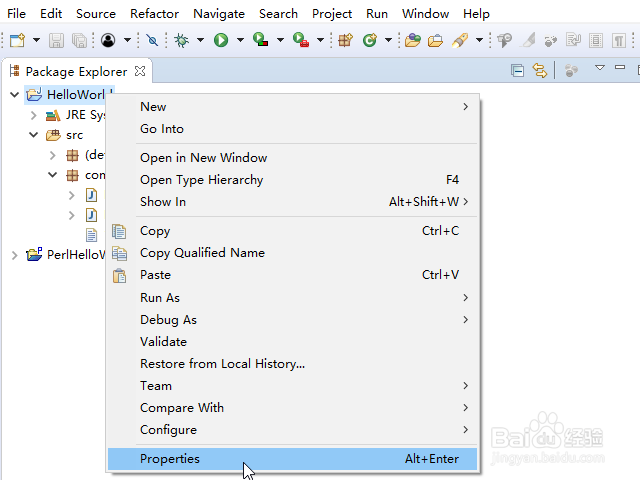The image size is (640, 480).
Task: Toggle Block Selection Mode icon
Action: (x=596, y=40)
